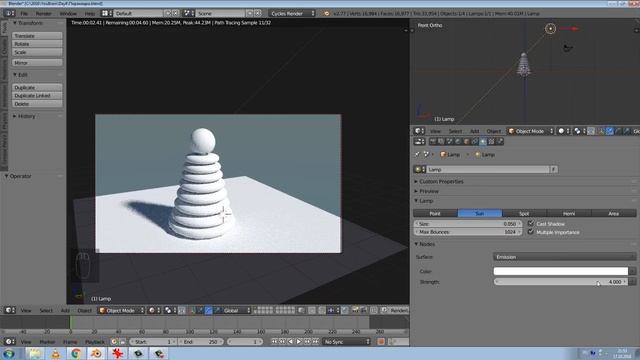
Task: Open the Playback menu in timeline
Action: [x=94, y=342]
